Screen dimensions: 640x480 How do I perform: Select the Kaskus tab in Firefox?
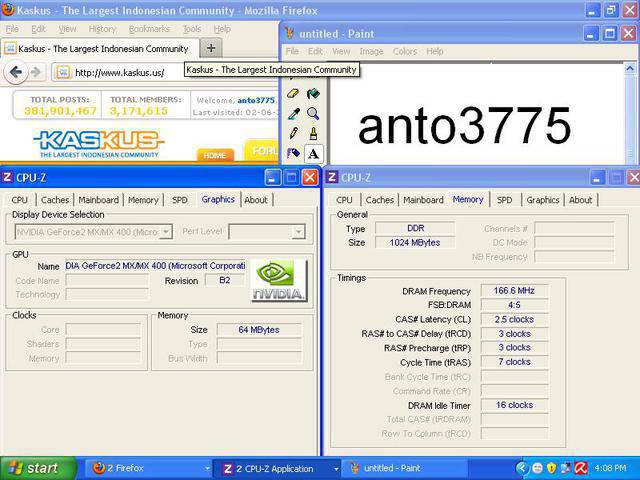pyautogui.click(x=100, y=49)
